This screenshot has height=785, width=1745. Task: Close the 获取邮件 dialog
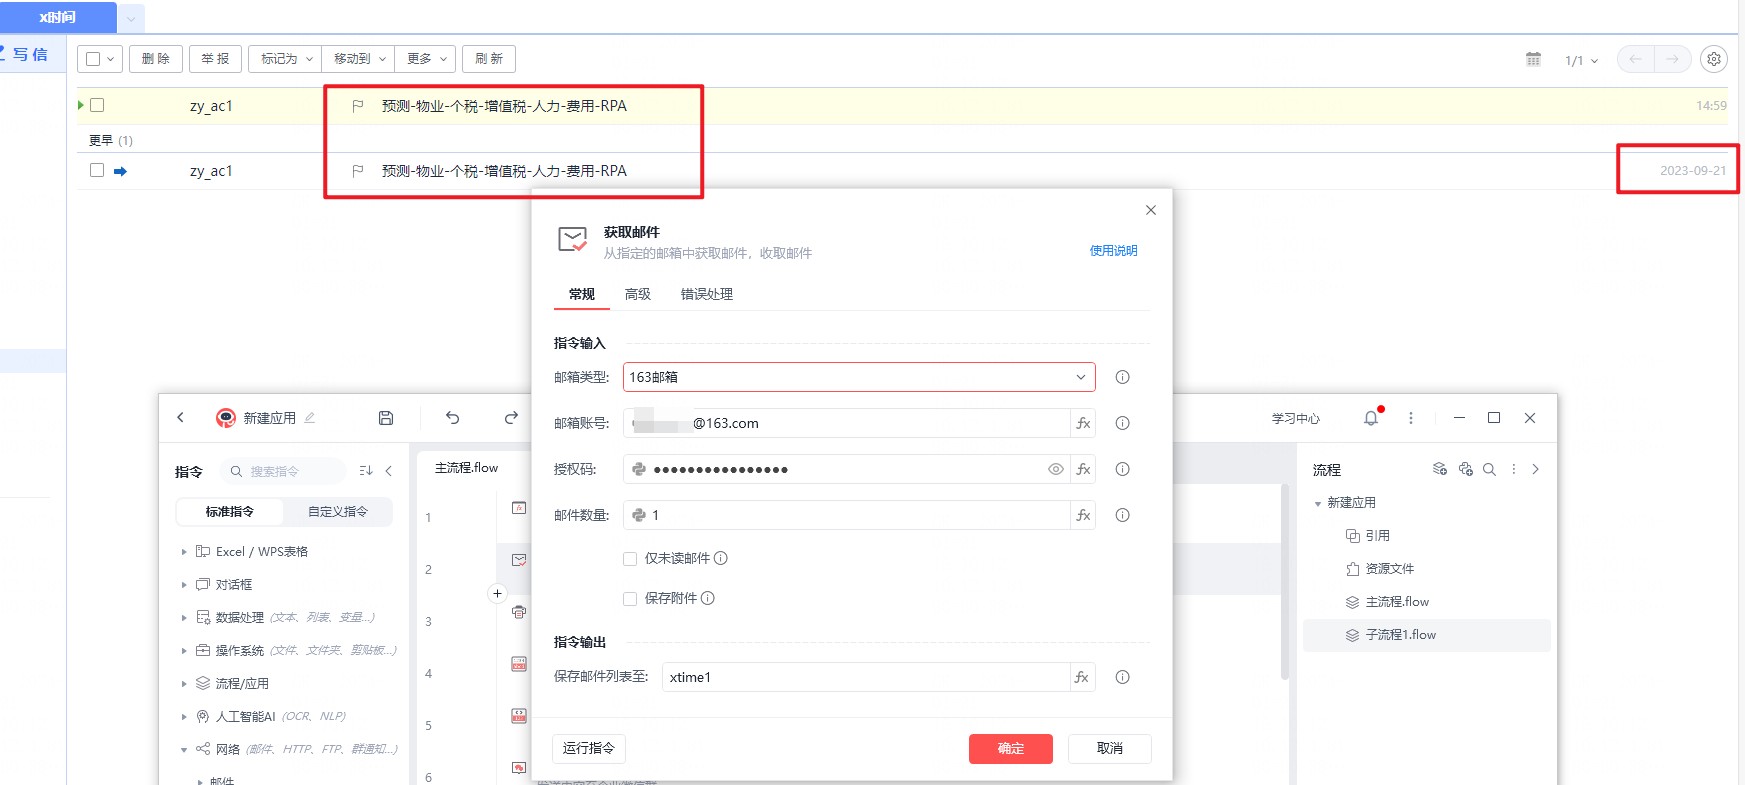1151,210
